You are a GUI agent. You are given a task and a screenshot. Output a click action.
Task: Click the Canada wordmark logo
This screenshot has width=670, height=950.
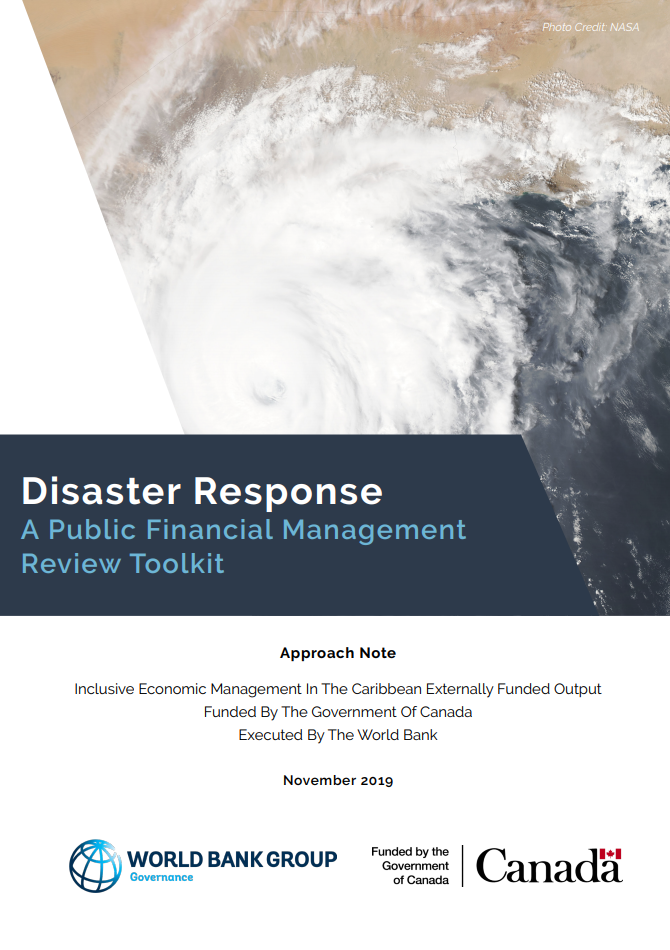point(549,866)
